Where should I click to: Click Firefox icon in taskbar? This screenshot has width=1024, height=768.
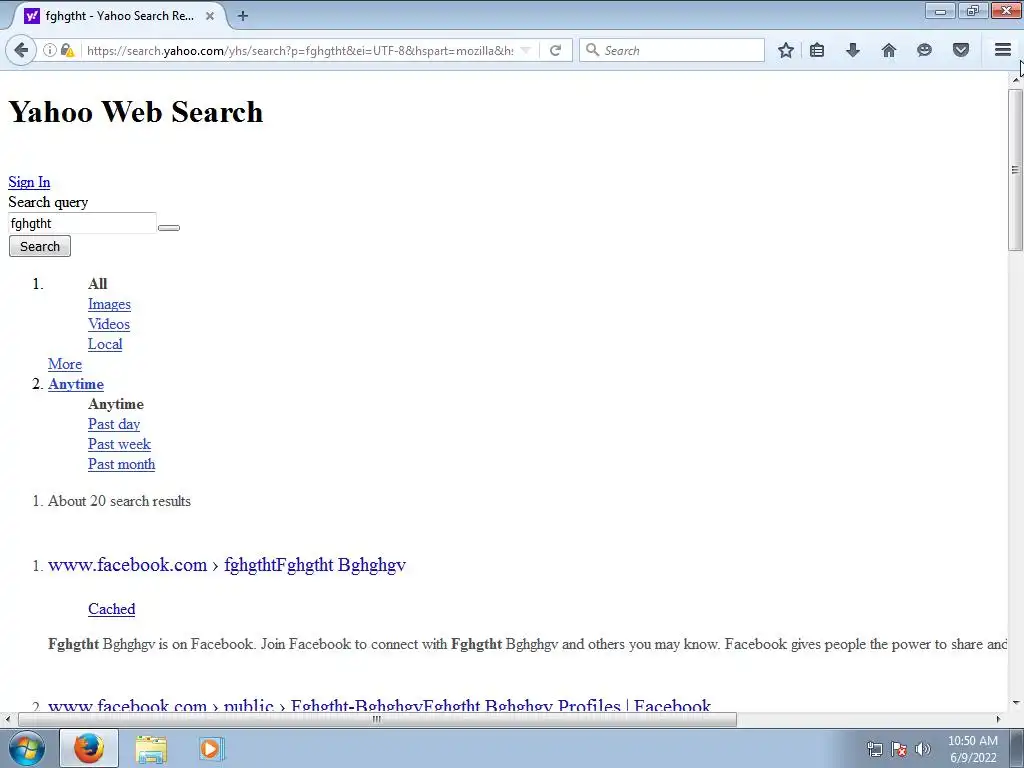[89, 748]
